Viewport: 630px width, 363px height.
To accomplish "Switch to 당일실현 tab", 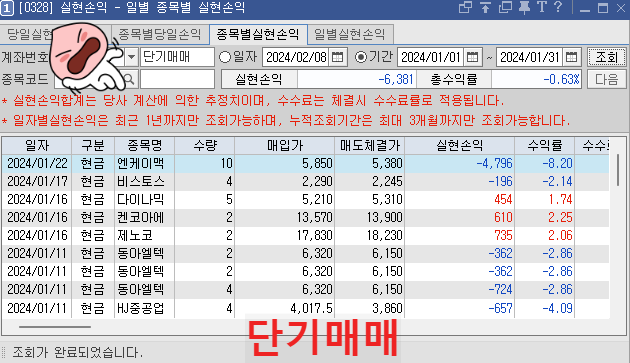I will click(30, 34).
